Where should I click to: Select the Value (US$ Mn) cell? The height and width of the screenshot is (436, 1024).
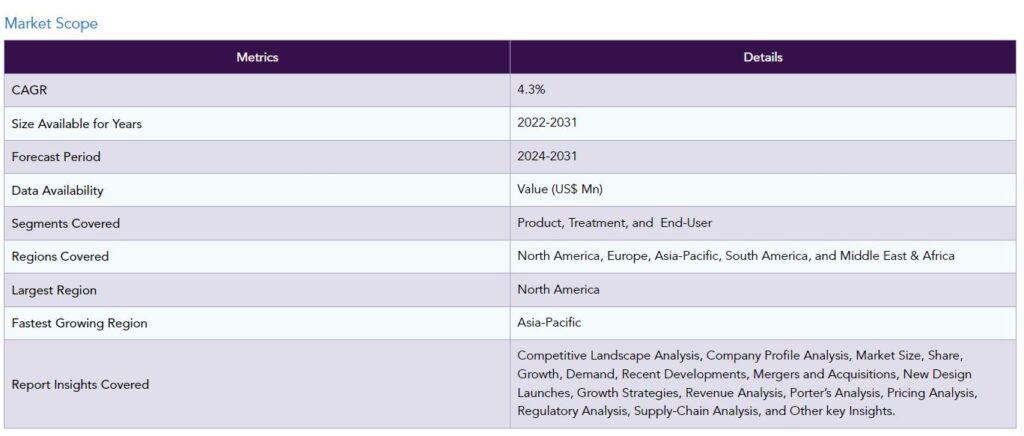[763, 190]
